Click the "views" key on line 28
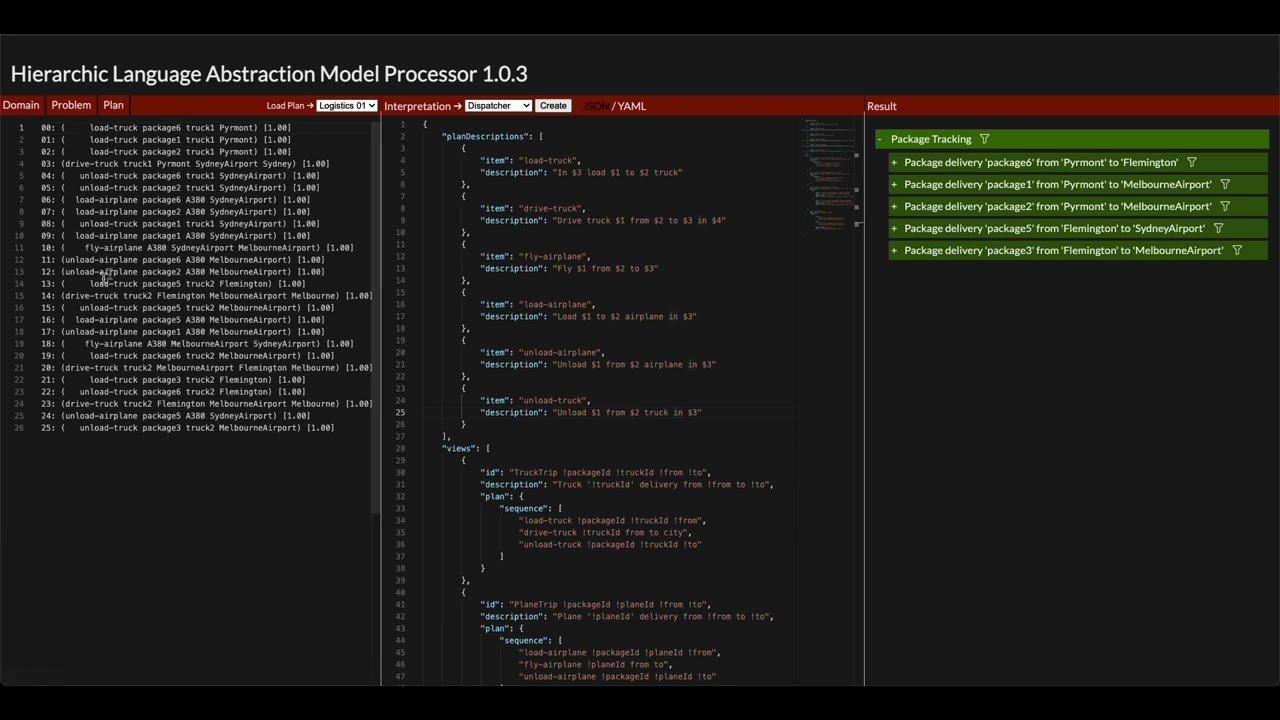Screen dimensions: 1280x720 tap(459, 448)
